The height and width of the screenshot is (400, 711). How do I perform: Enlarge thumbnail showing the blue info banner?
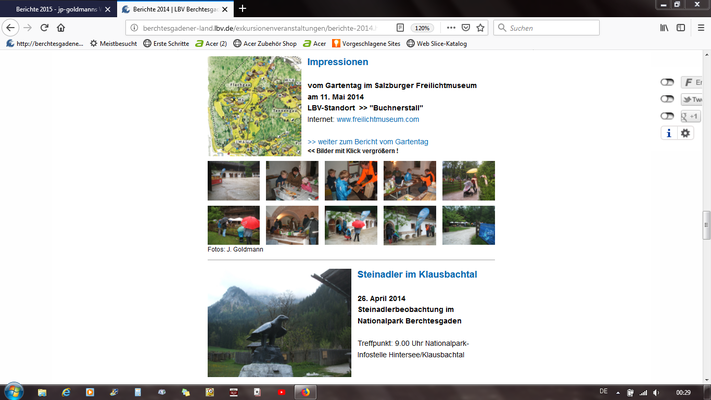pyautogui.click(x=468, y=225)
